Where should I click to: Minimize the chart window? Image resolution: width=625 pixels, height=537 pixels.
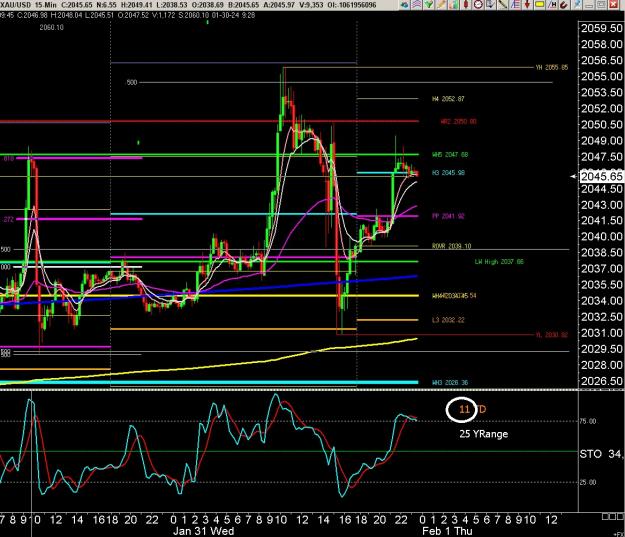coord(590,5)
